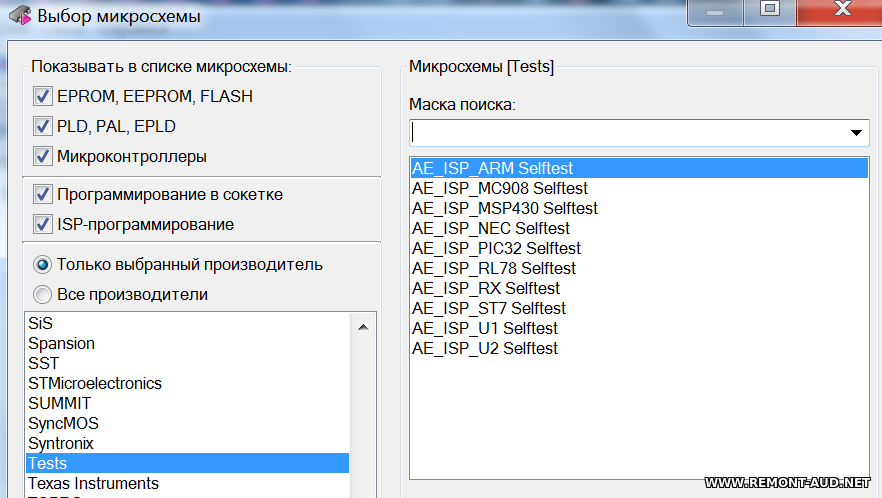This screenshot has height=498, width=882.
Task: Uncheck EPROM, EEPROM, FLASH checkbox
Action: point(43,96)
